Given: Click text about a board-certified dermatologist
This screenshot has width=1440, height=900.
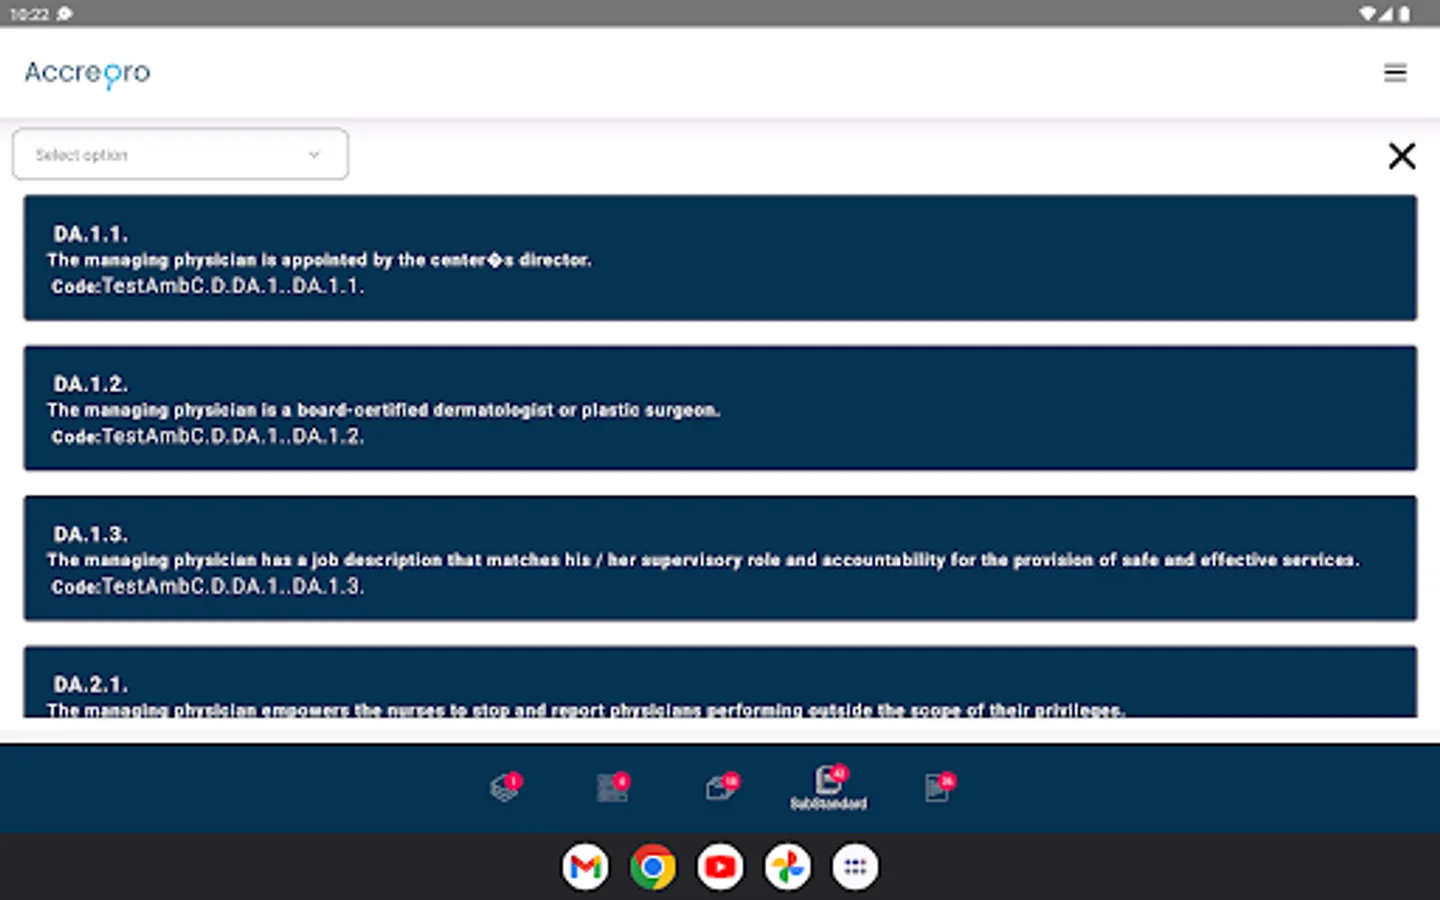Looking at the screenshot, I should [383, 410].
